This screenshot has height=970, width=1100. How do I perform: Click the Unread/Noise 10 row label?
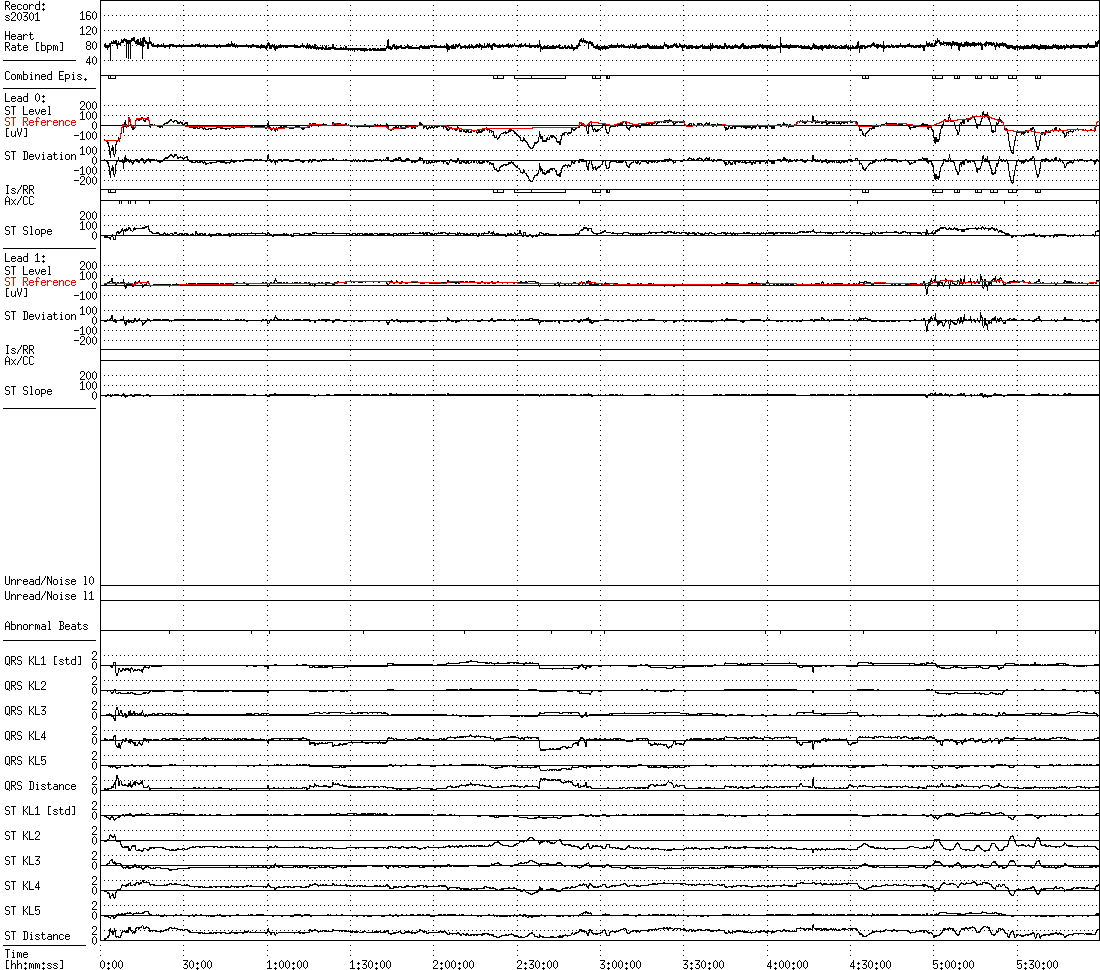(x=49, y=581)
